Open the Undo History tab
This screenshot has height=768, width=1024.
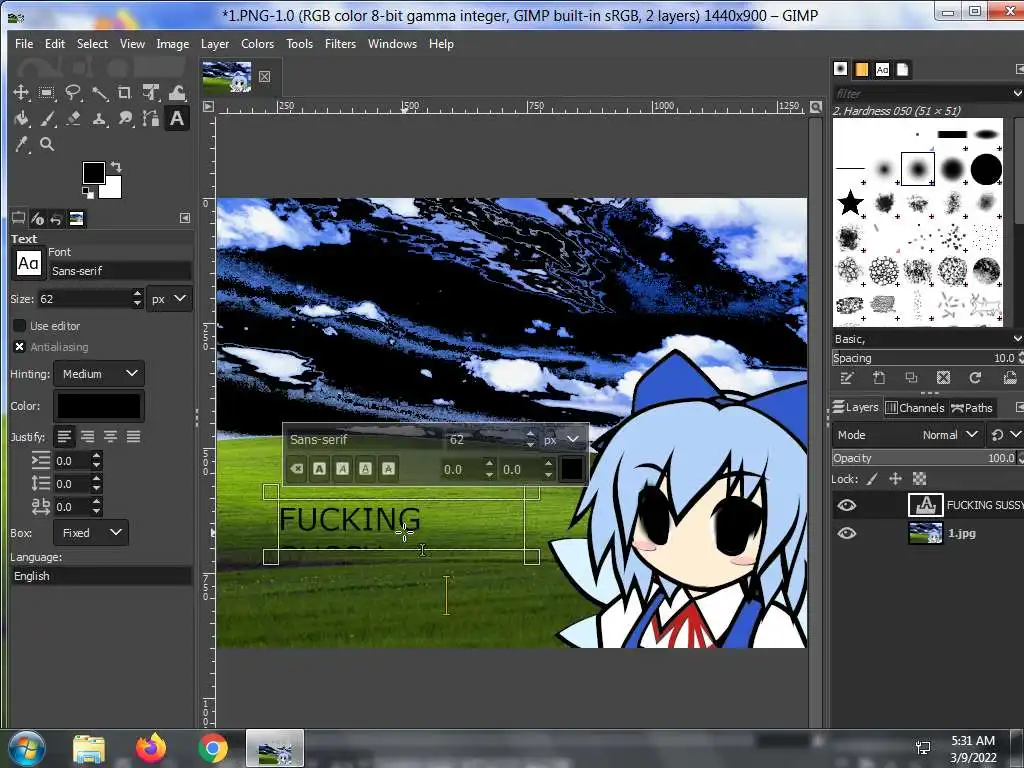[x=56, y=219]
